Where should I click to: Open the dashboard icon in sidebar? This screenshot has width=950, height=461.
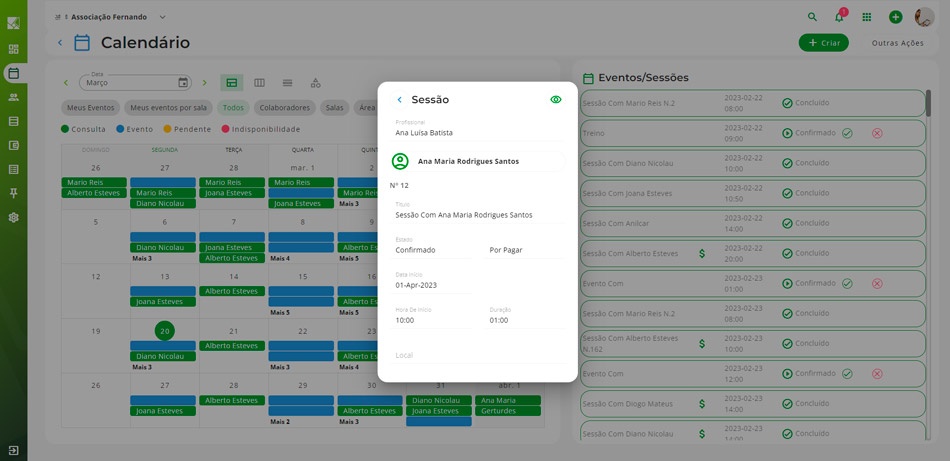coord(13,49)
